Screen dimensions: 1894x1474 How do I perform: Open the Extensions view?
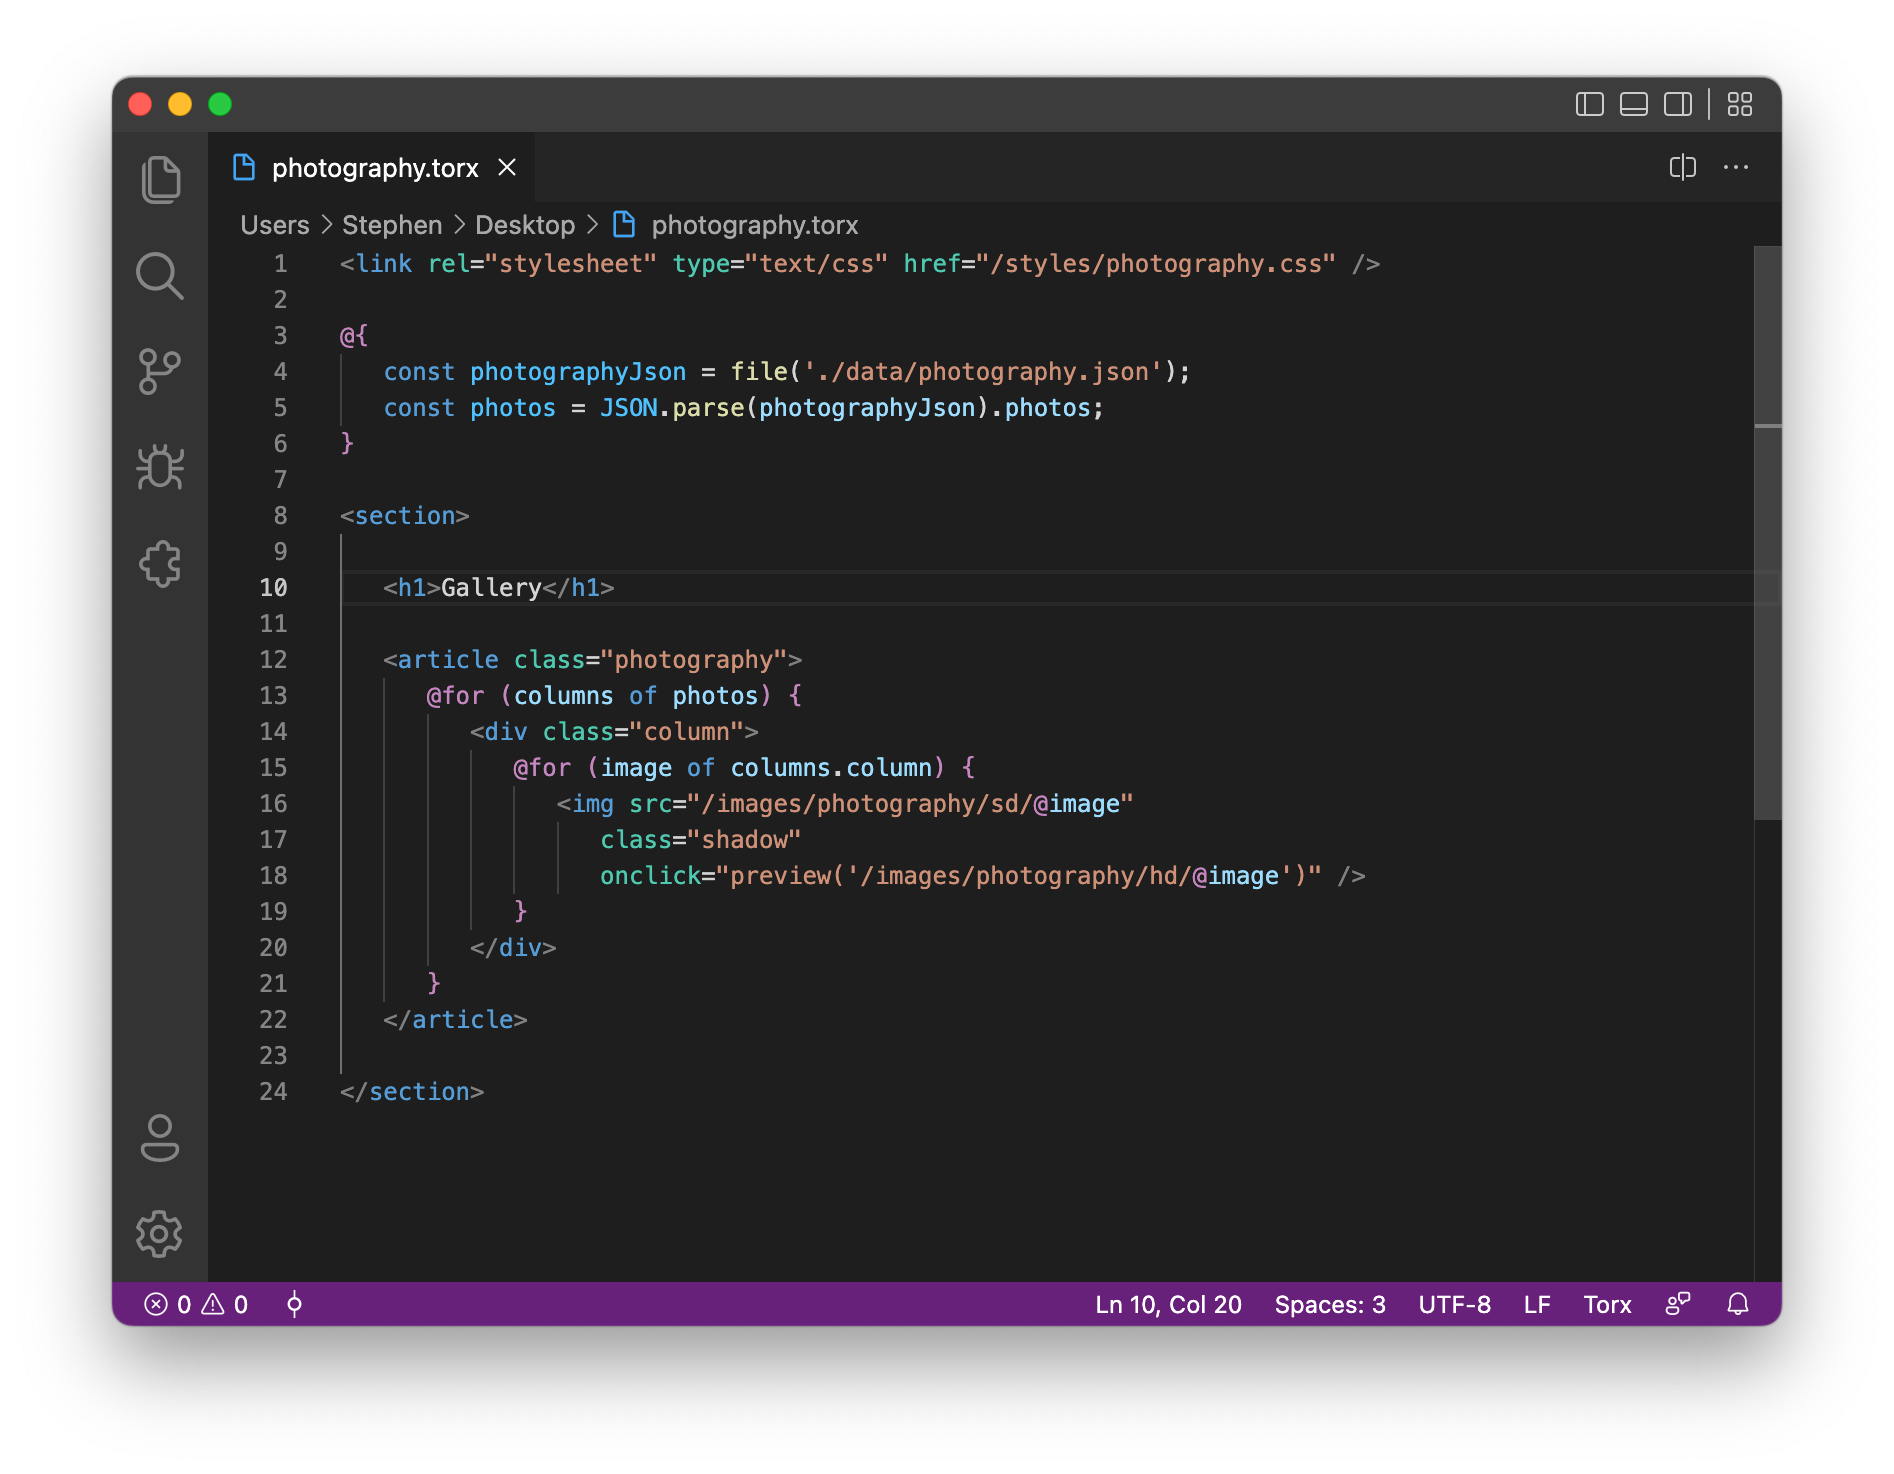point(160,564)
